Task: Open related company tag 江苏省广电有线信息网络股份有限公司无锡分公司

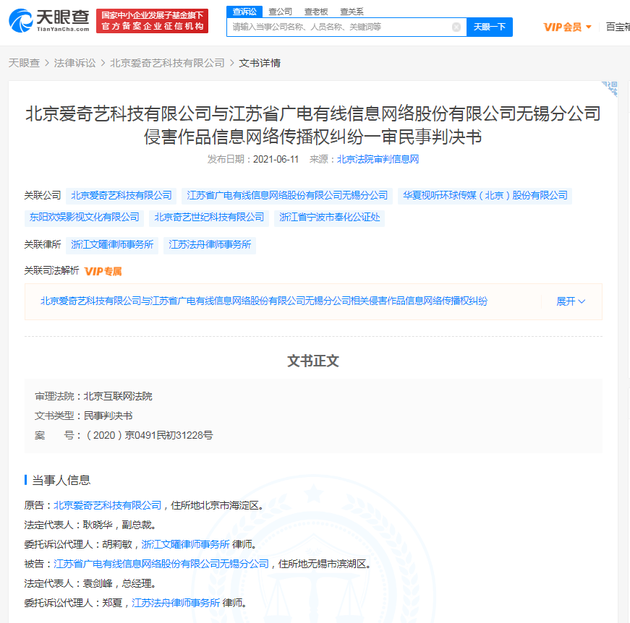Action: pyautogui.click(x=287, y=196)
